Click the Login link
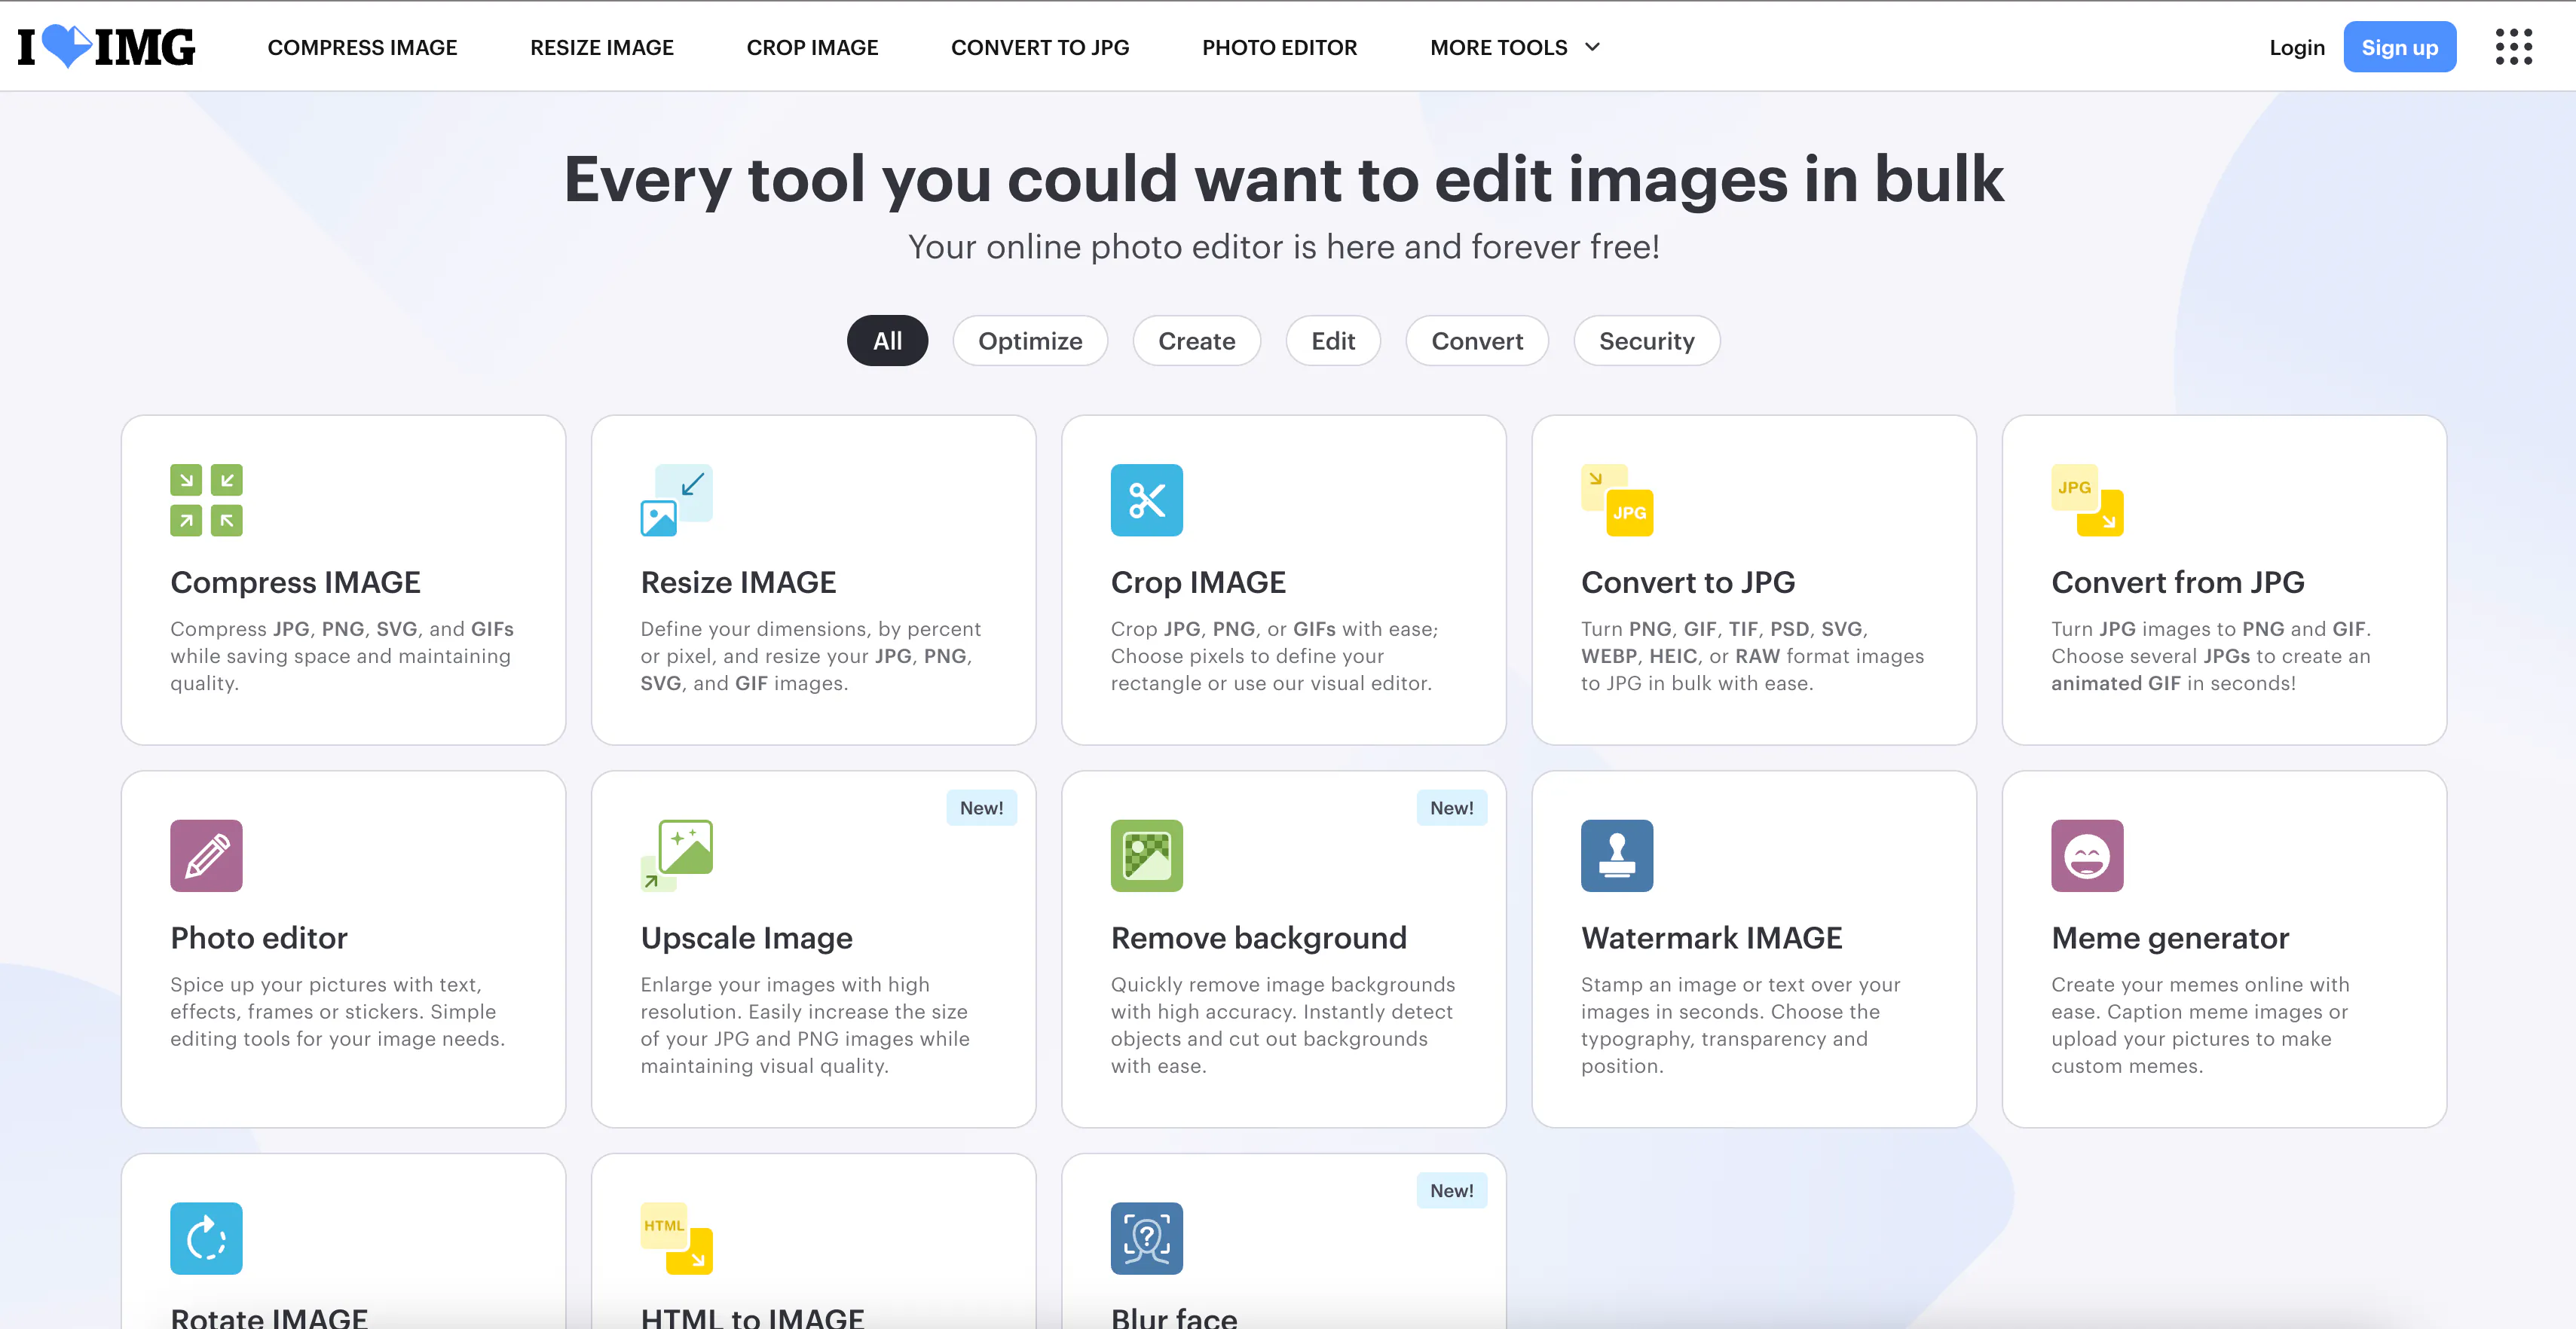Viewport: 2576px width, 1329px height. pos(2297,46)
